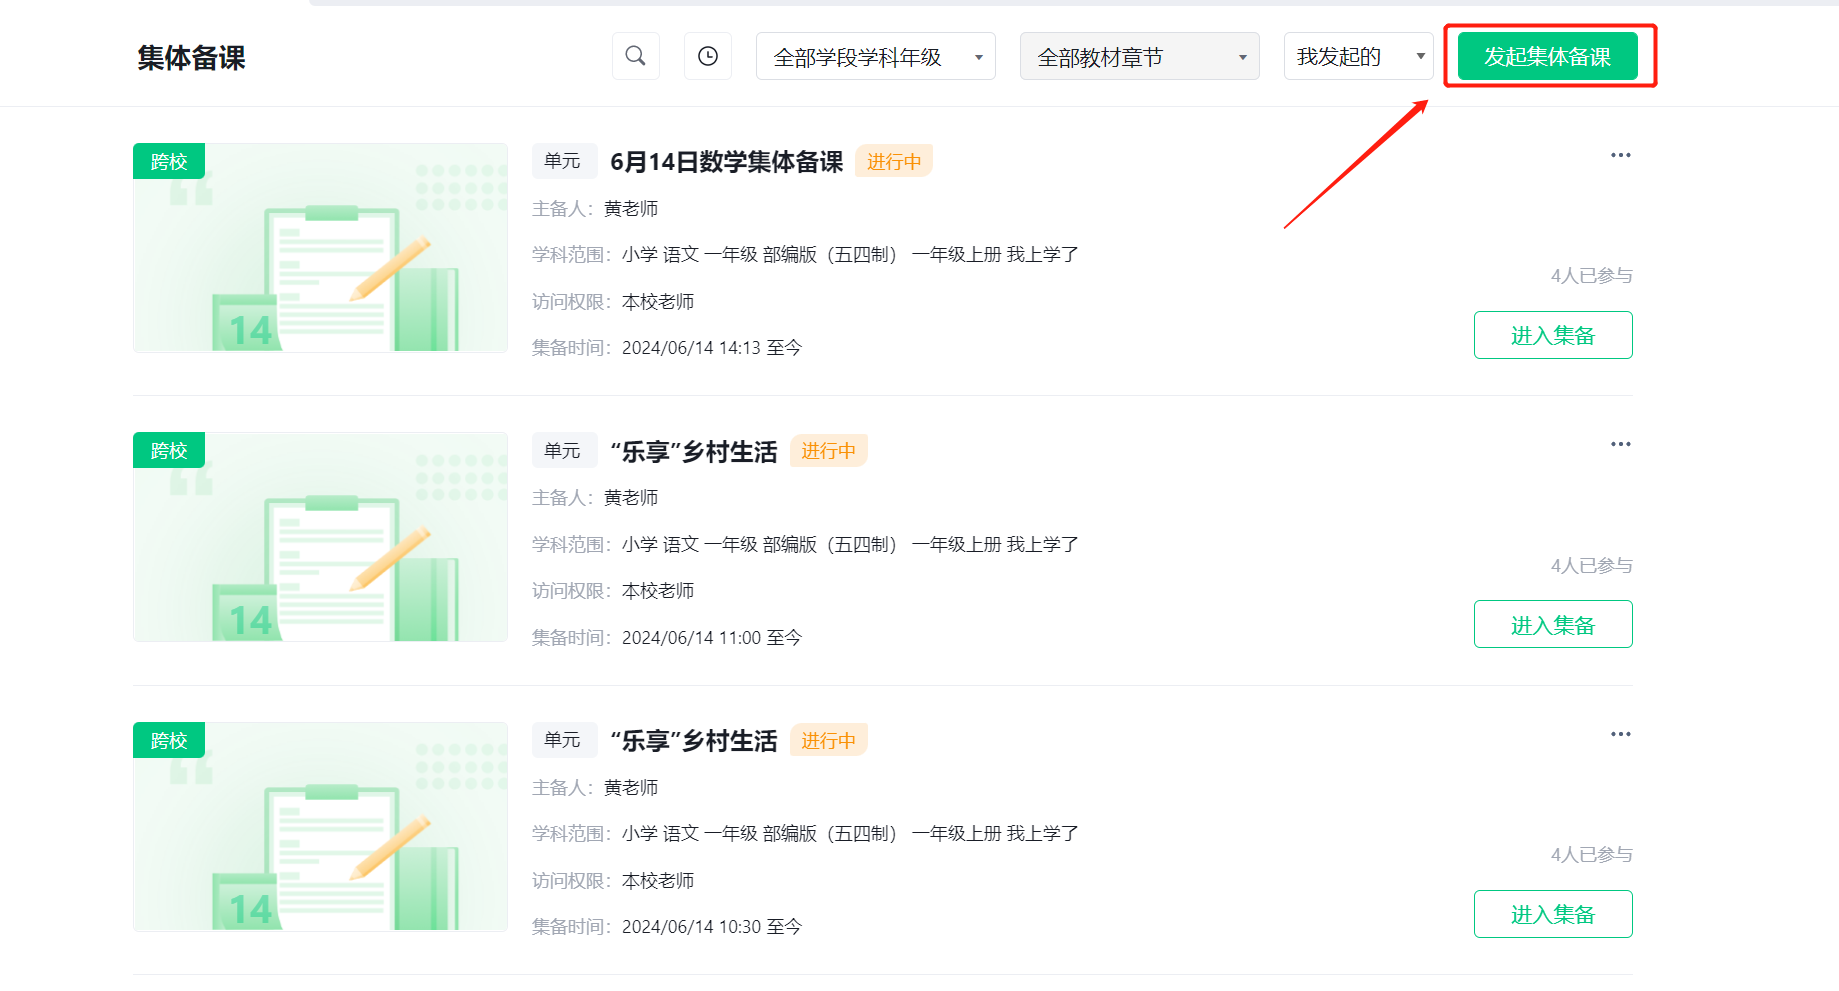Open thumbnail of 11:00 乐享乡村生活 session
The image size is (1839, 991).
coord(320,537)
